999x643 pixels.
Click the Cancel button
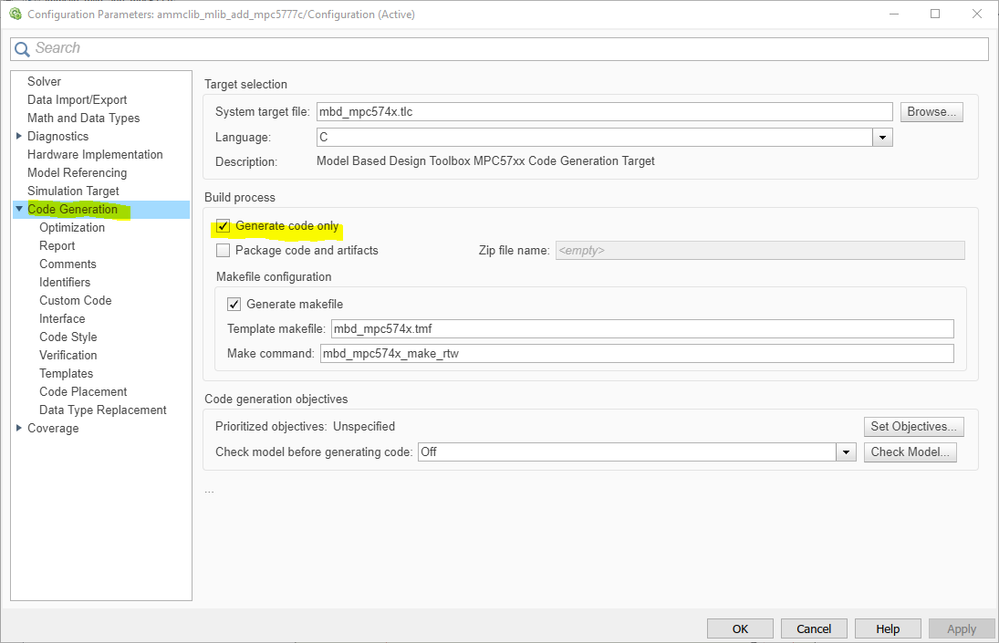(x=814, y=629)
